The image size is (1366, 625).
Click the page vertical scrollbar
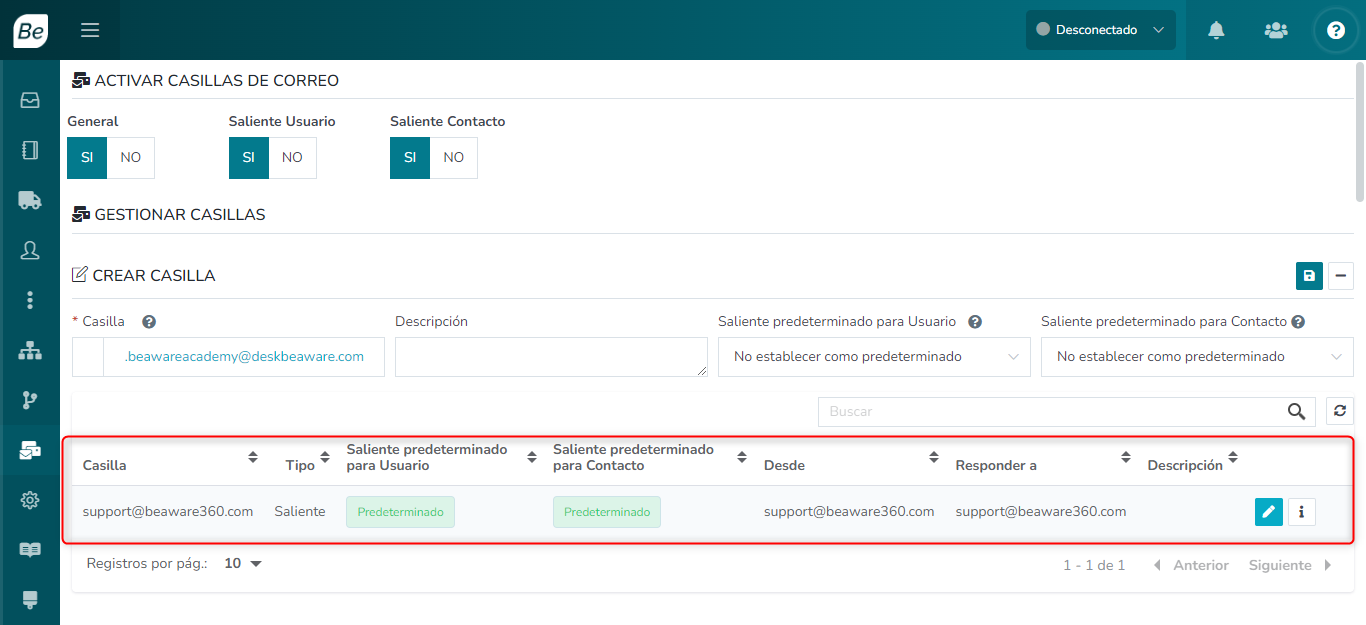point(1360,130)
